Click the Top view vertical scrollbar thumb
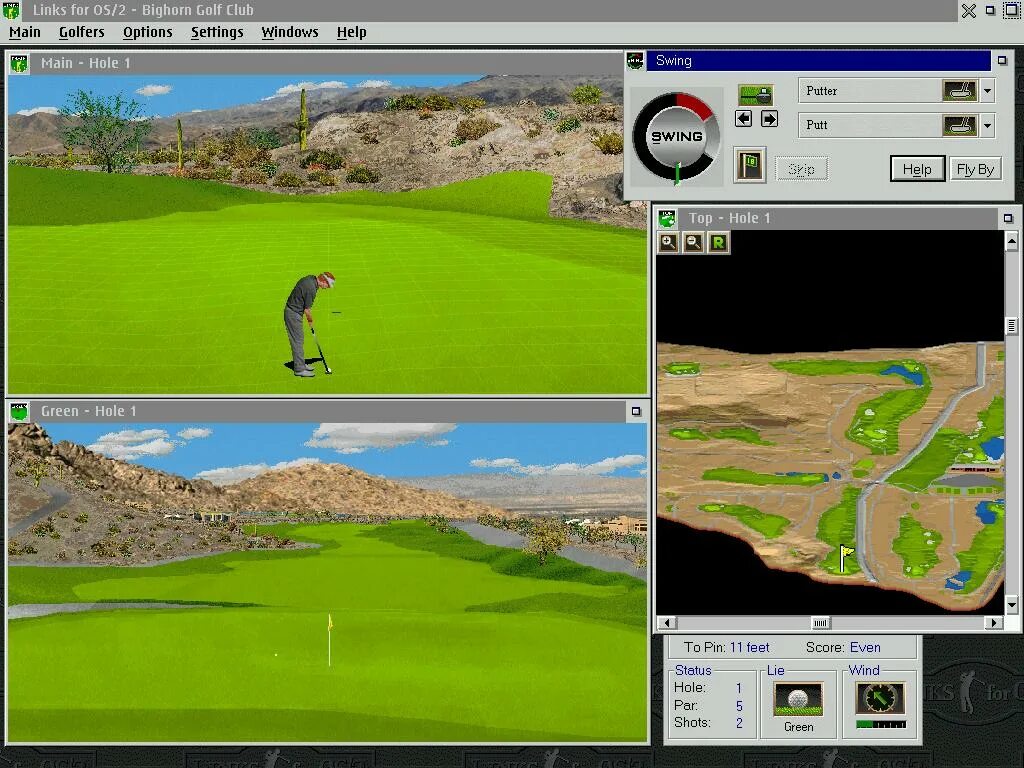 pos(1012,325)
